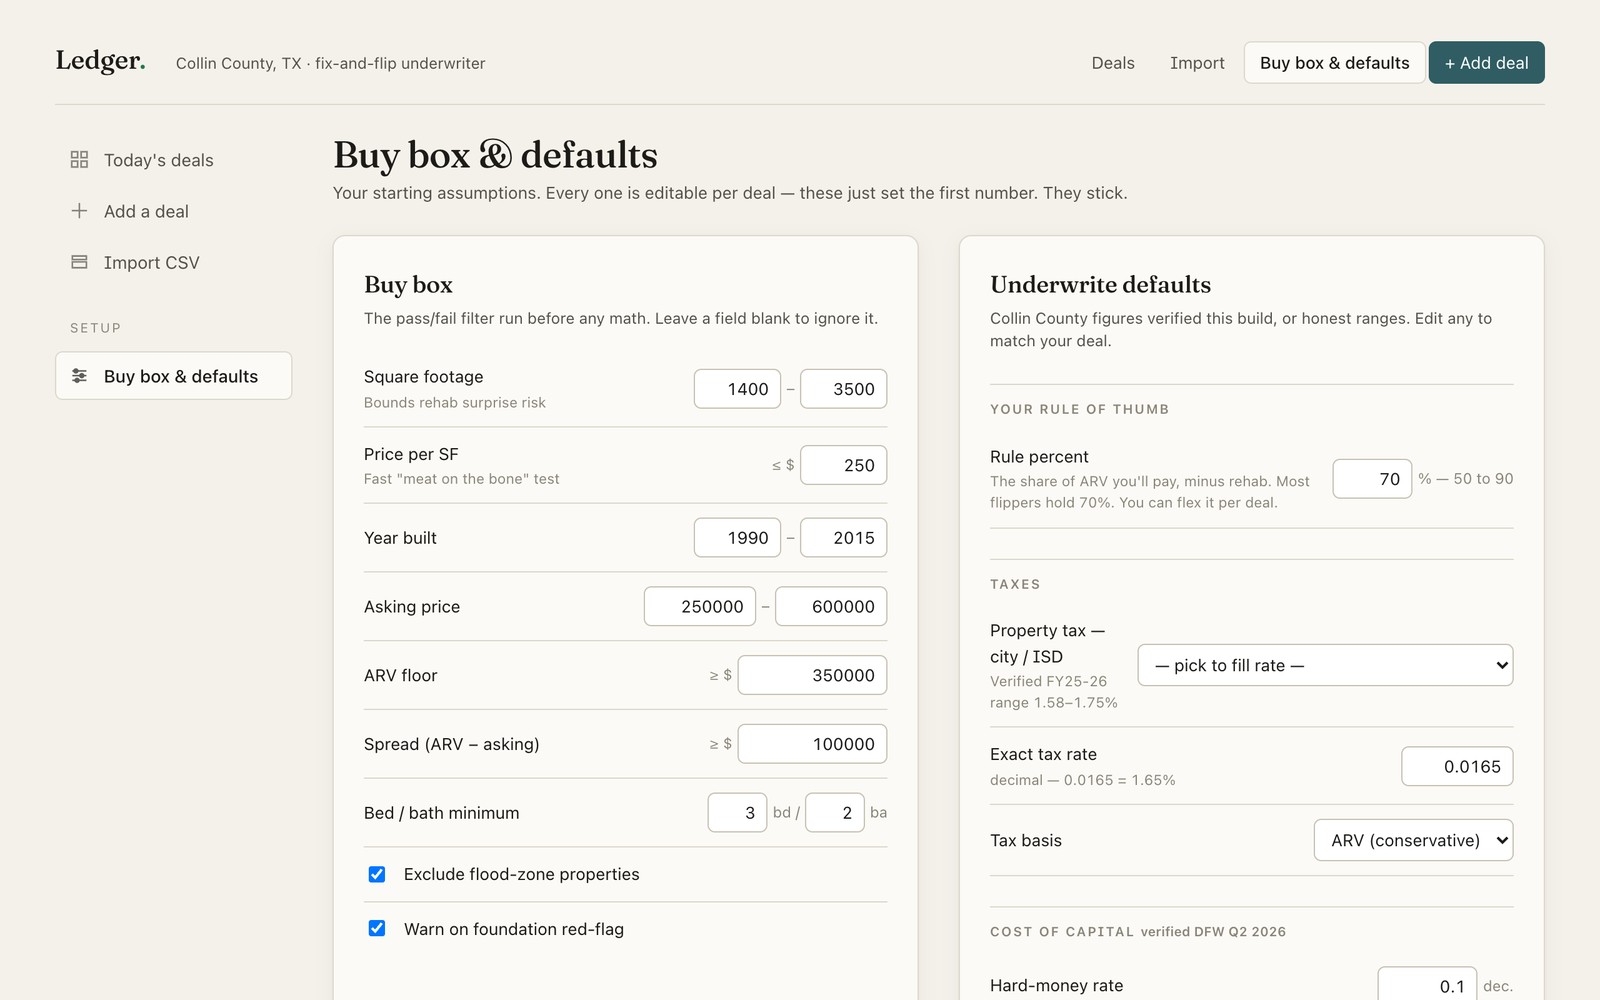Click the Collin County, TX subtitle text
This screenshot has height=1000, width=1600.
331,63
